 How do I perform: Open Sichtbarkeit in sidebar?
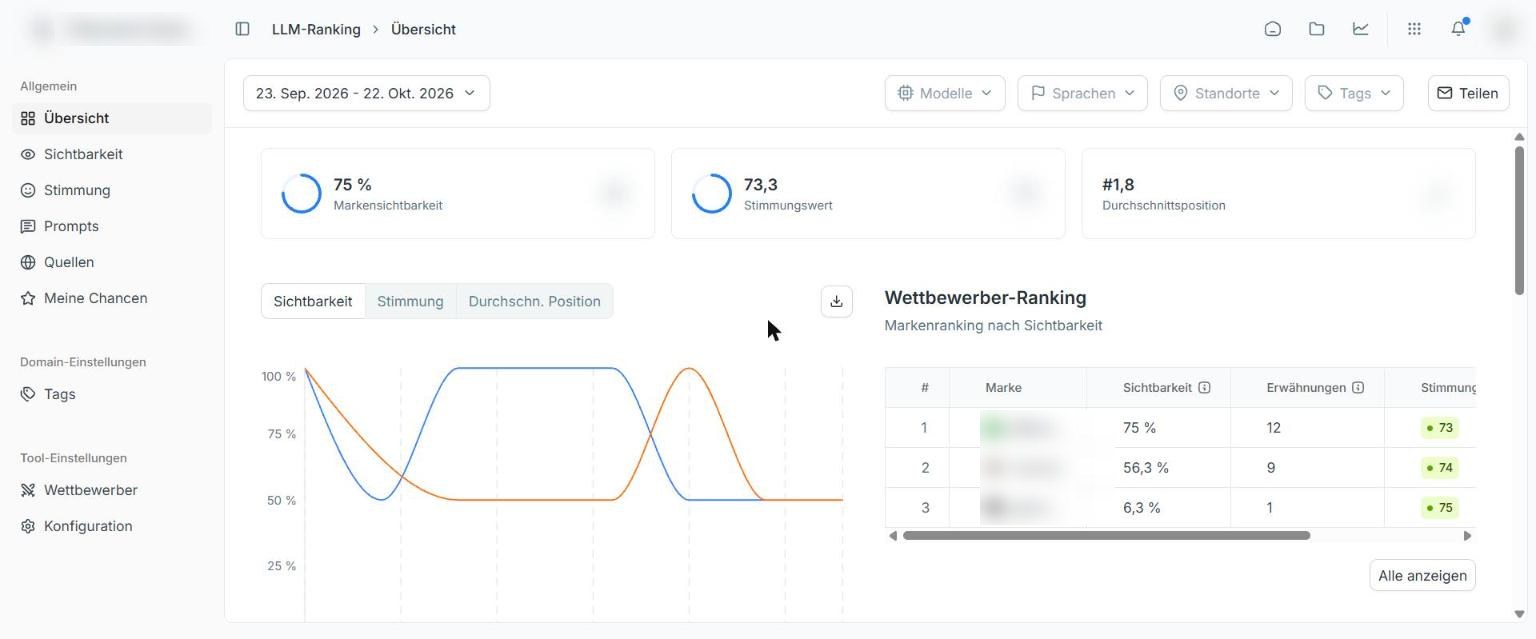[x=112, y=154]
